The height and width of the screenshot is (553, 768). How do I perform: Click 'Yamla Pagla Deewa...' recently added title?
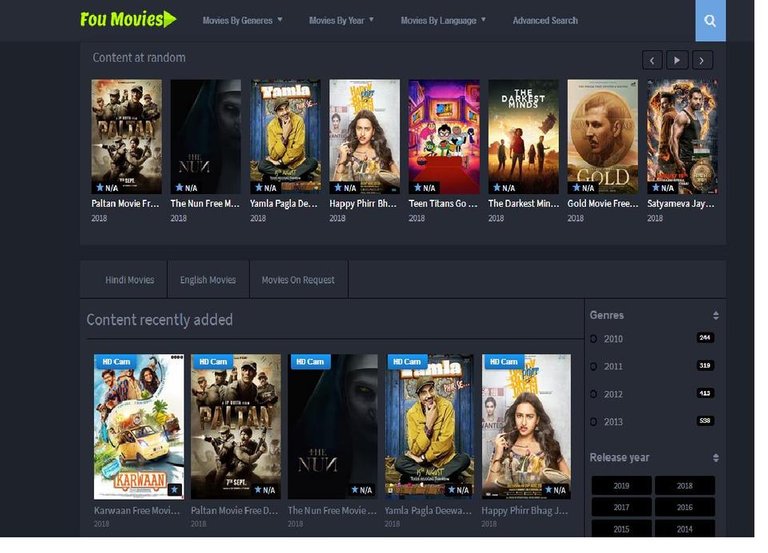click(x=429, y=510)
